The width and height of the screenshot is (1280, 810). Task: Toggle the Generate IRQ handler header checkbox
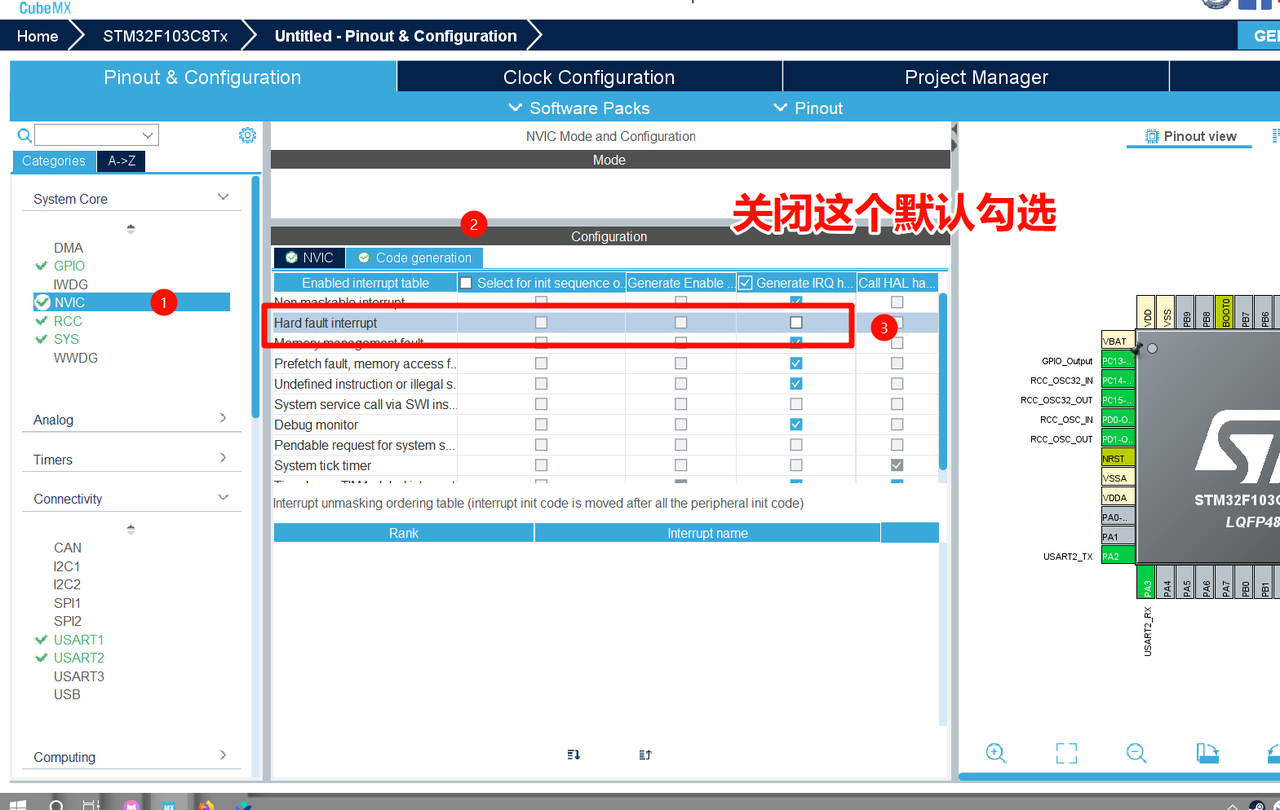click(x=745, y=283)
